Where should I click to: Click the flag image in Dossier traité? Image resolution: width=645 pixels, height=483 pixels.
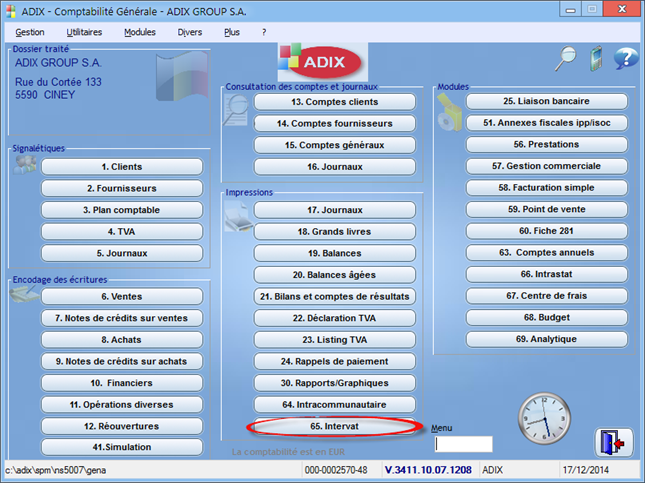click(x=181, y=77)
